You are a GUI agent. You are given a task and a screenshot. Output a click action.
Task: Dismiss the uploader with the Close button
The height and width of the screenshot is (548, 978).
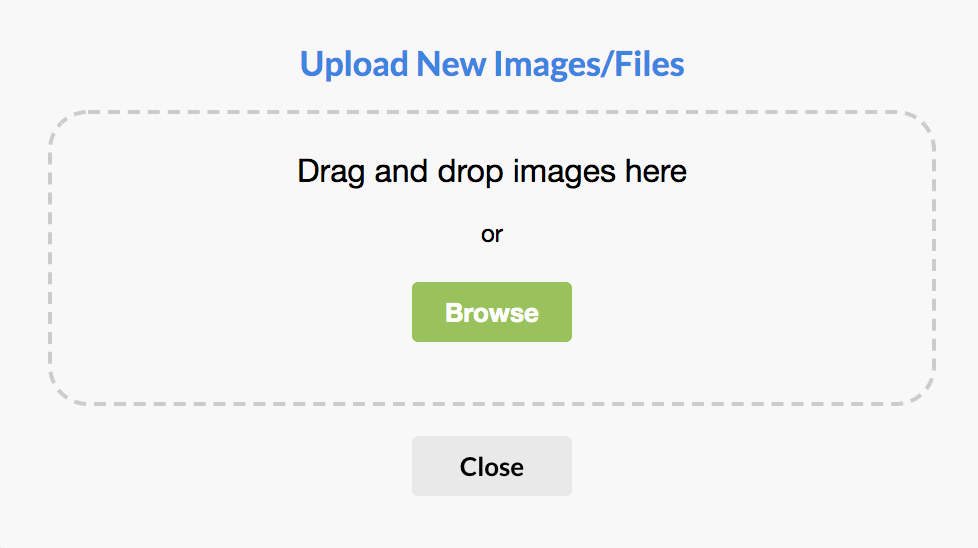(x=491, y=466)
